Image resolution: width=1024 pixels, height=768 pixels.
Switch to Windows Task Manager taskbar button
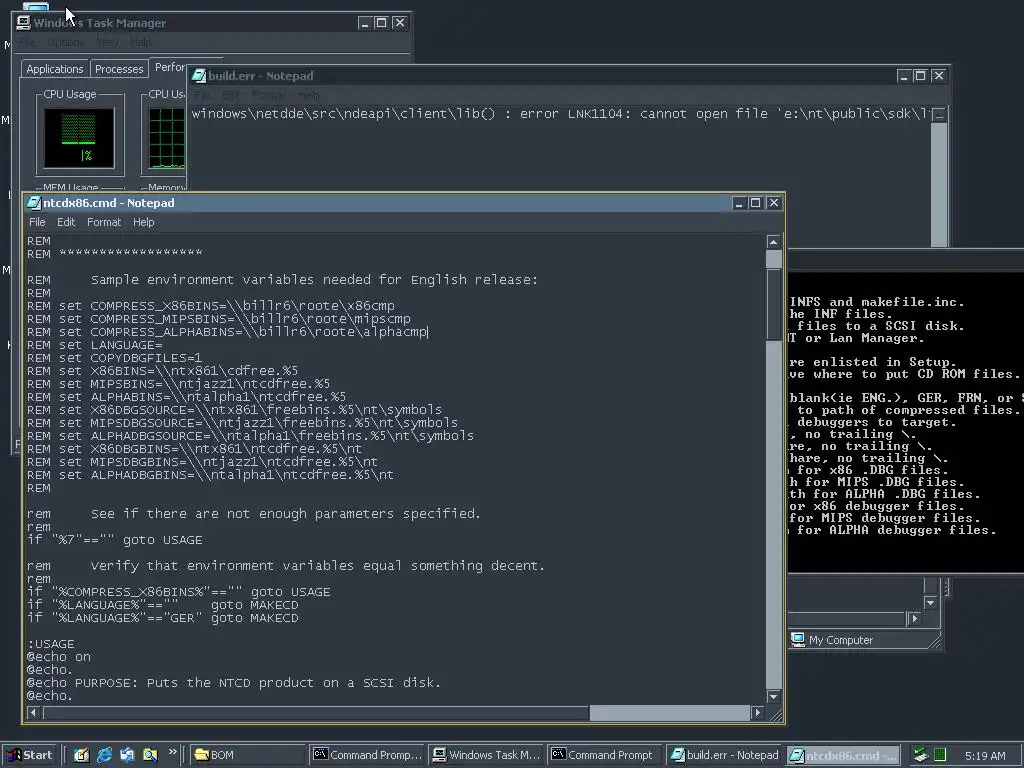(x=487, y=755)
